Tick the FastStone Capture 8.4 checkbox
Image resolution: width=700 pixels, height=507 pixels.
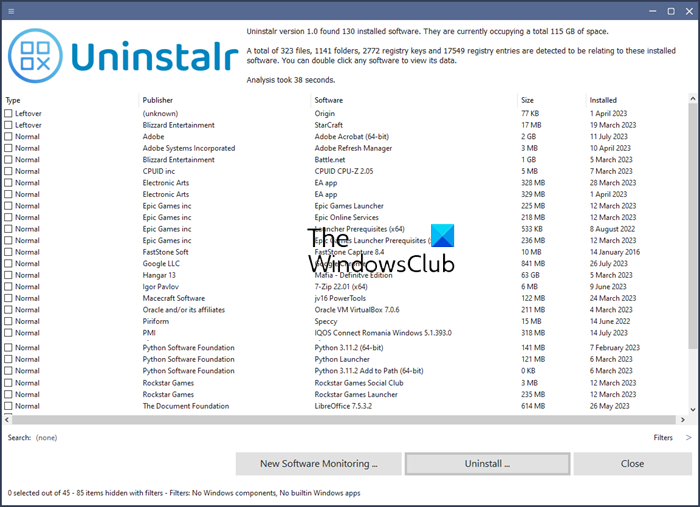click(x=8, y=252)
